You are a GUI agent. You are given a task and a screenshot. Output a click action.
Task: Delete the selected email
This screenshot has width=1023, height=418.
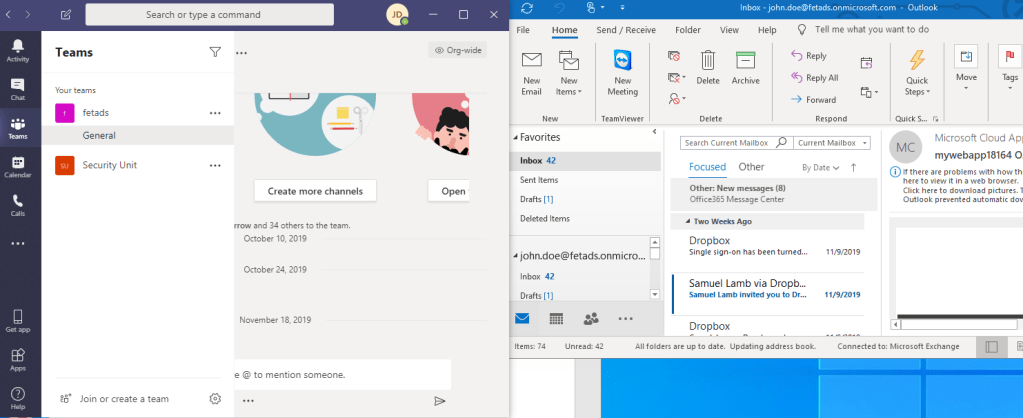708,67
